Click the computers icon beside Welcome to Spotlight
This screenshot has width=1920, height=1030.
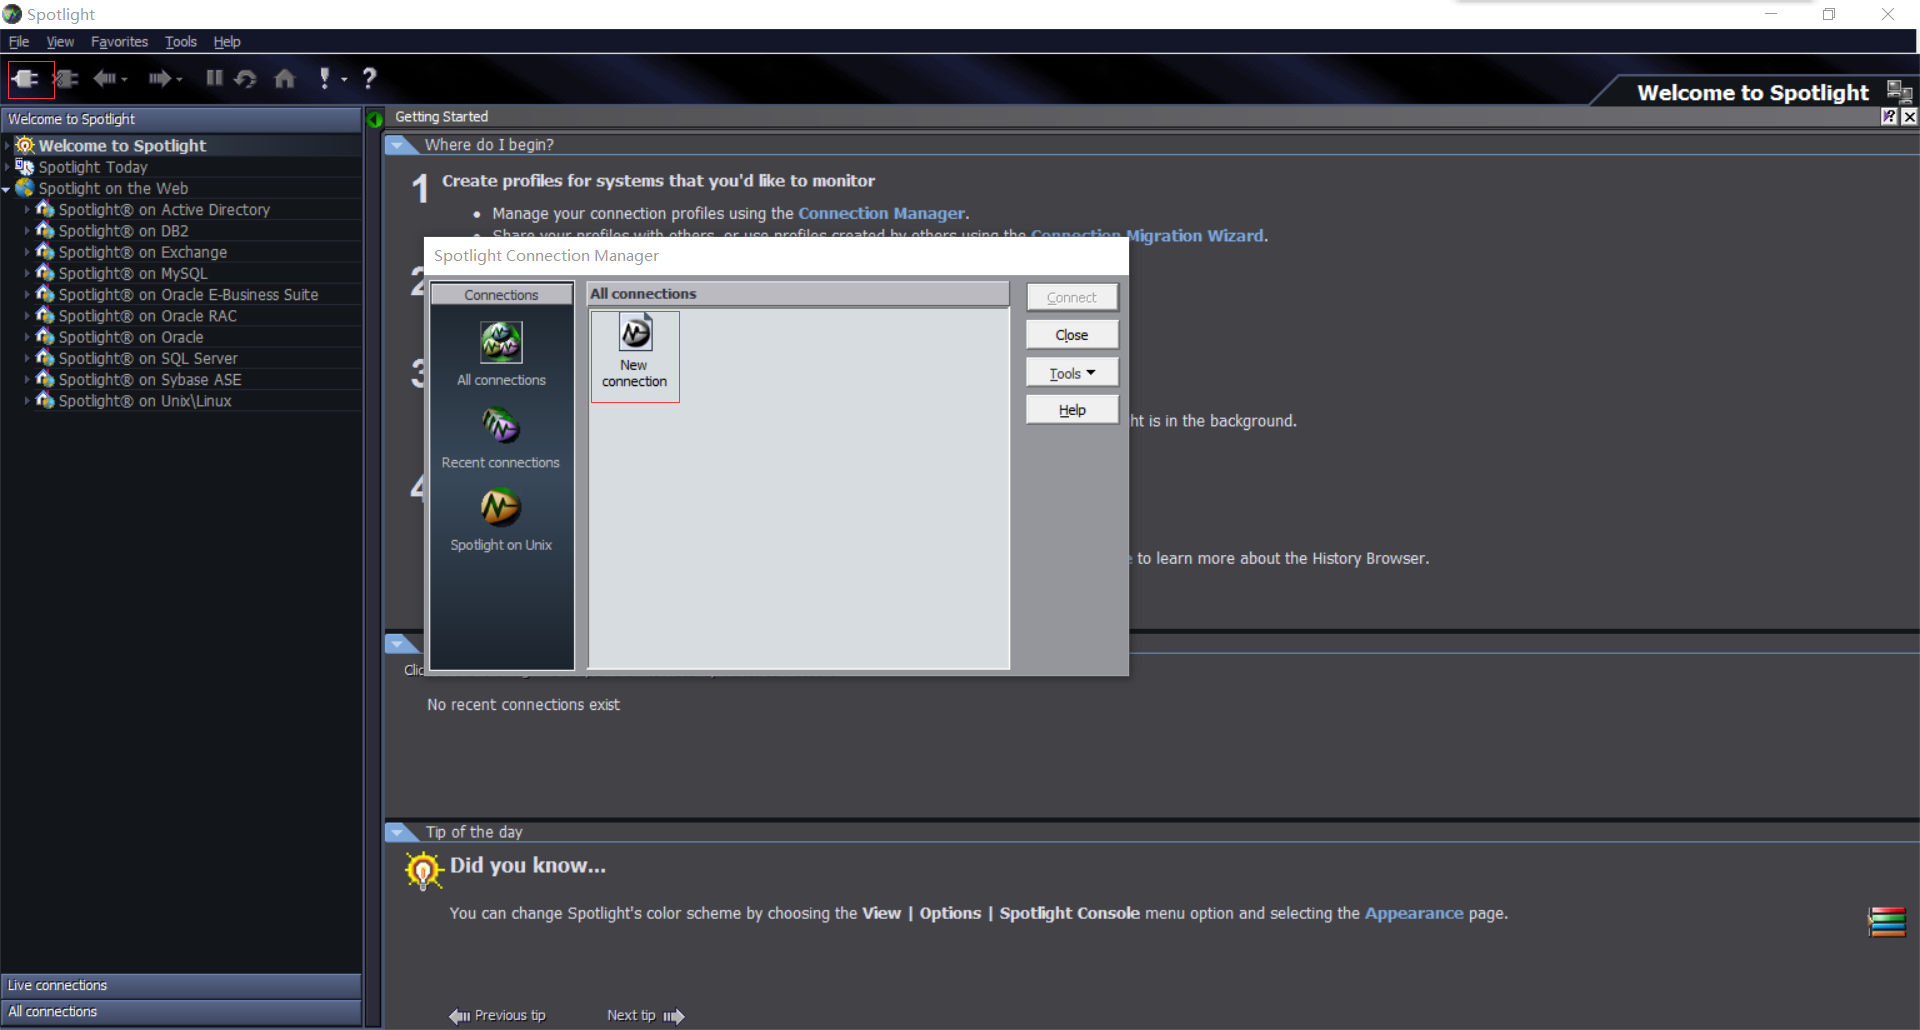pyautogui.click(x=1899, y=92)
